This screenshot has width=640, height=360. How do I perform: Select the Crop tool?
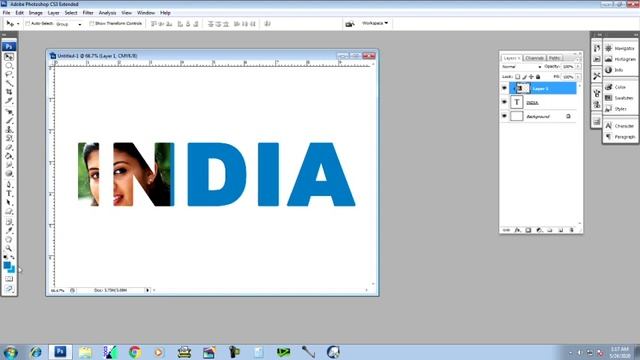pyautogui.click(x=9, y=92)
